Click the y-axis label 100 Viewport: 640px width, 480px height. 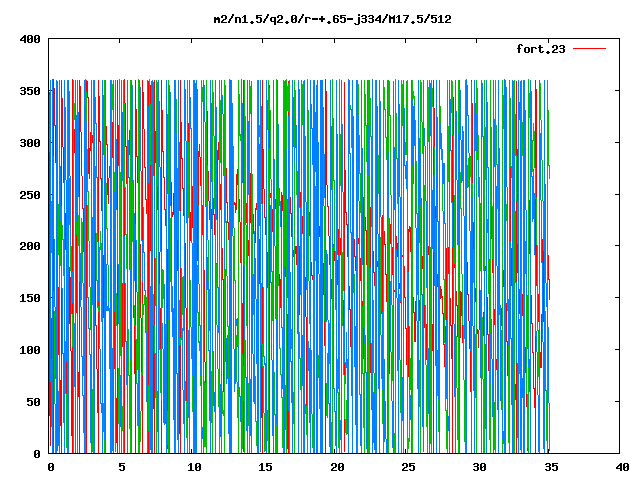tap(30, 350)
